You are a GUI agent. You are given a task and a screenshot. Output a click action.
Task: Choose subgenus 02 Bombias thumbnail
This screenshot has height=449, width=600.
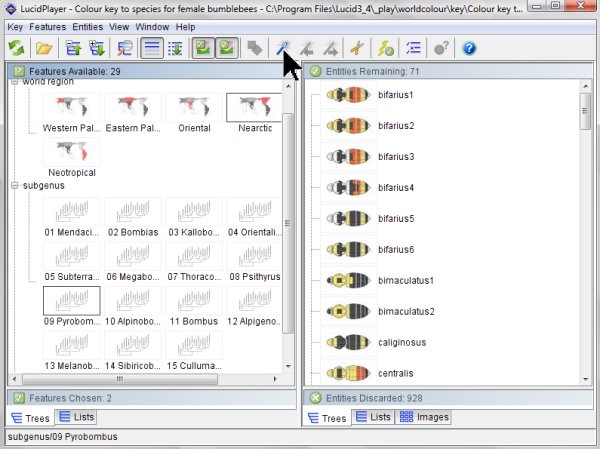pyautogui.click(x=133, y=212)
